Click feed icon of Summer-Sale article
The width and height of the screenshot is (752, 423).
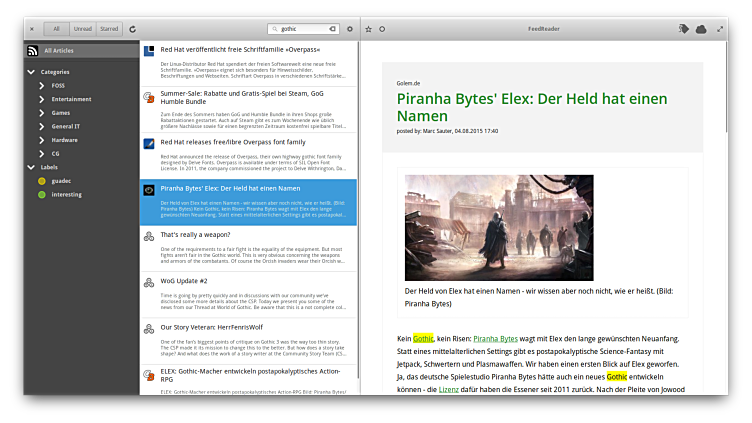tap(149, 97)
